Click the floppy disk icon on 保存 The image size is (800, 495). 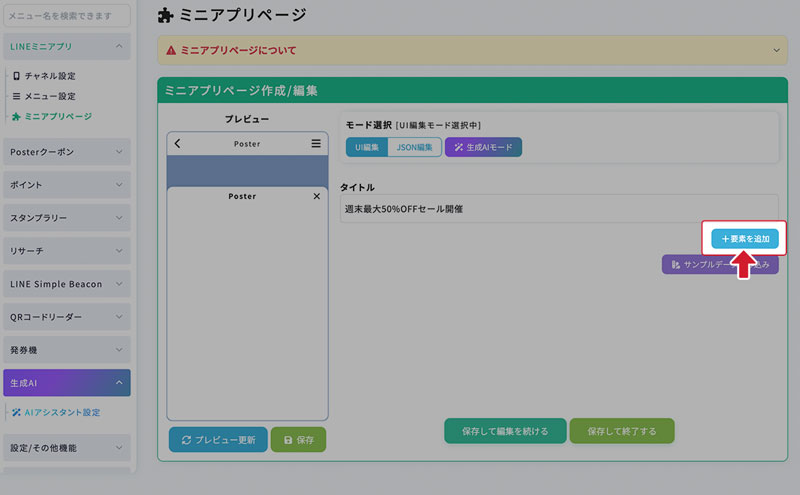click(x=288, y=440)
